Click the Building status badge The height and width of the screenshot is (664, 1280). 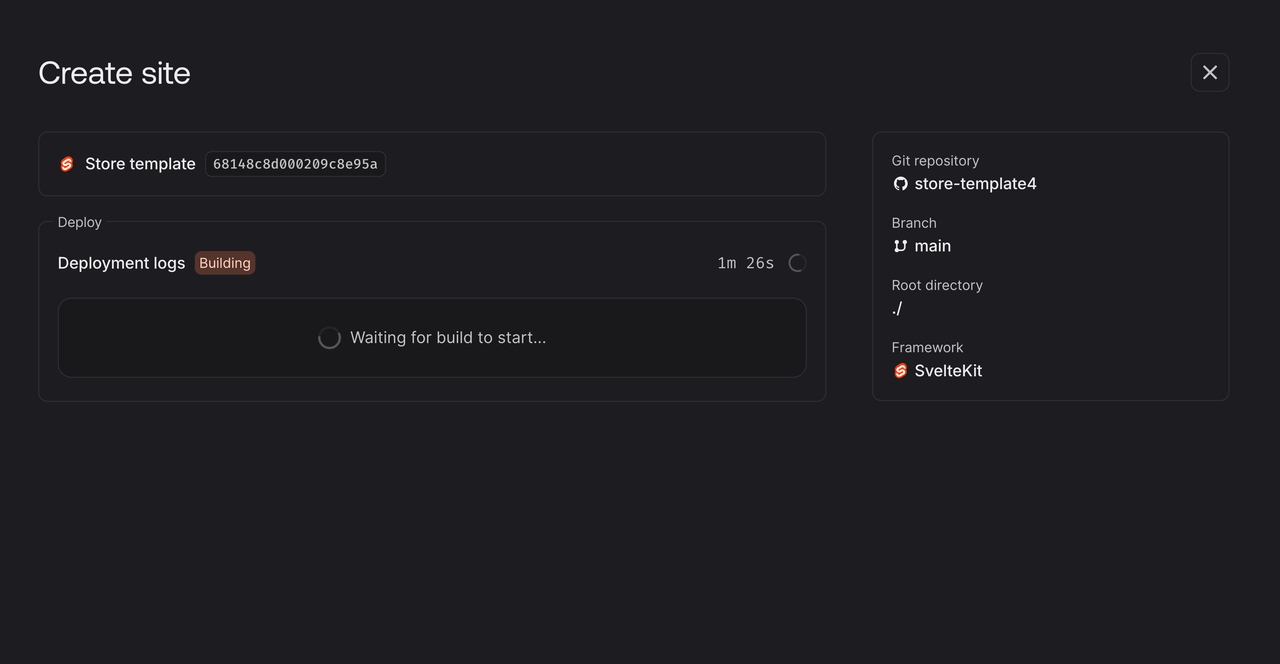[x=224, y=262]
